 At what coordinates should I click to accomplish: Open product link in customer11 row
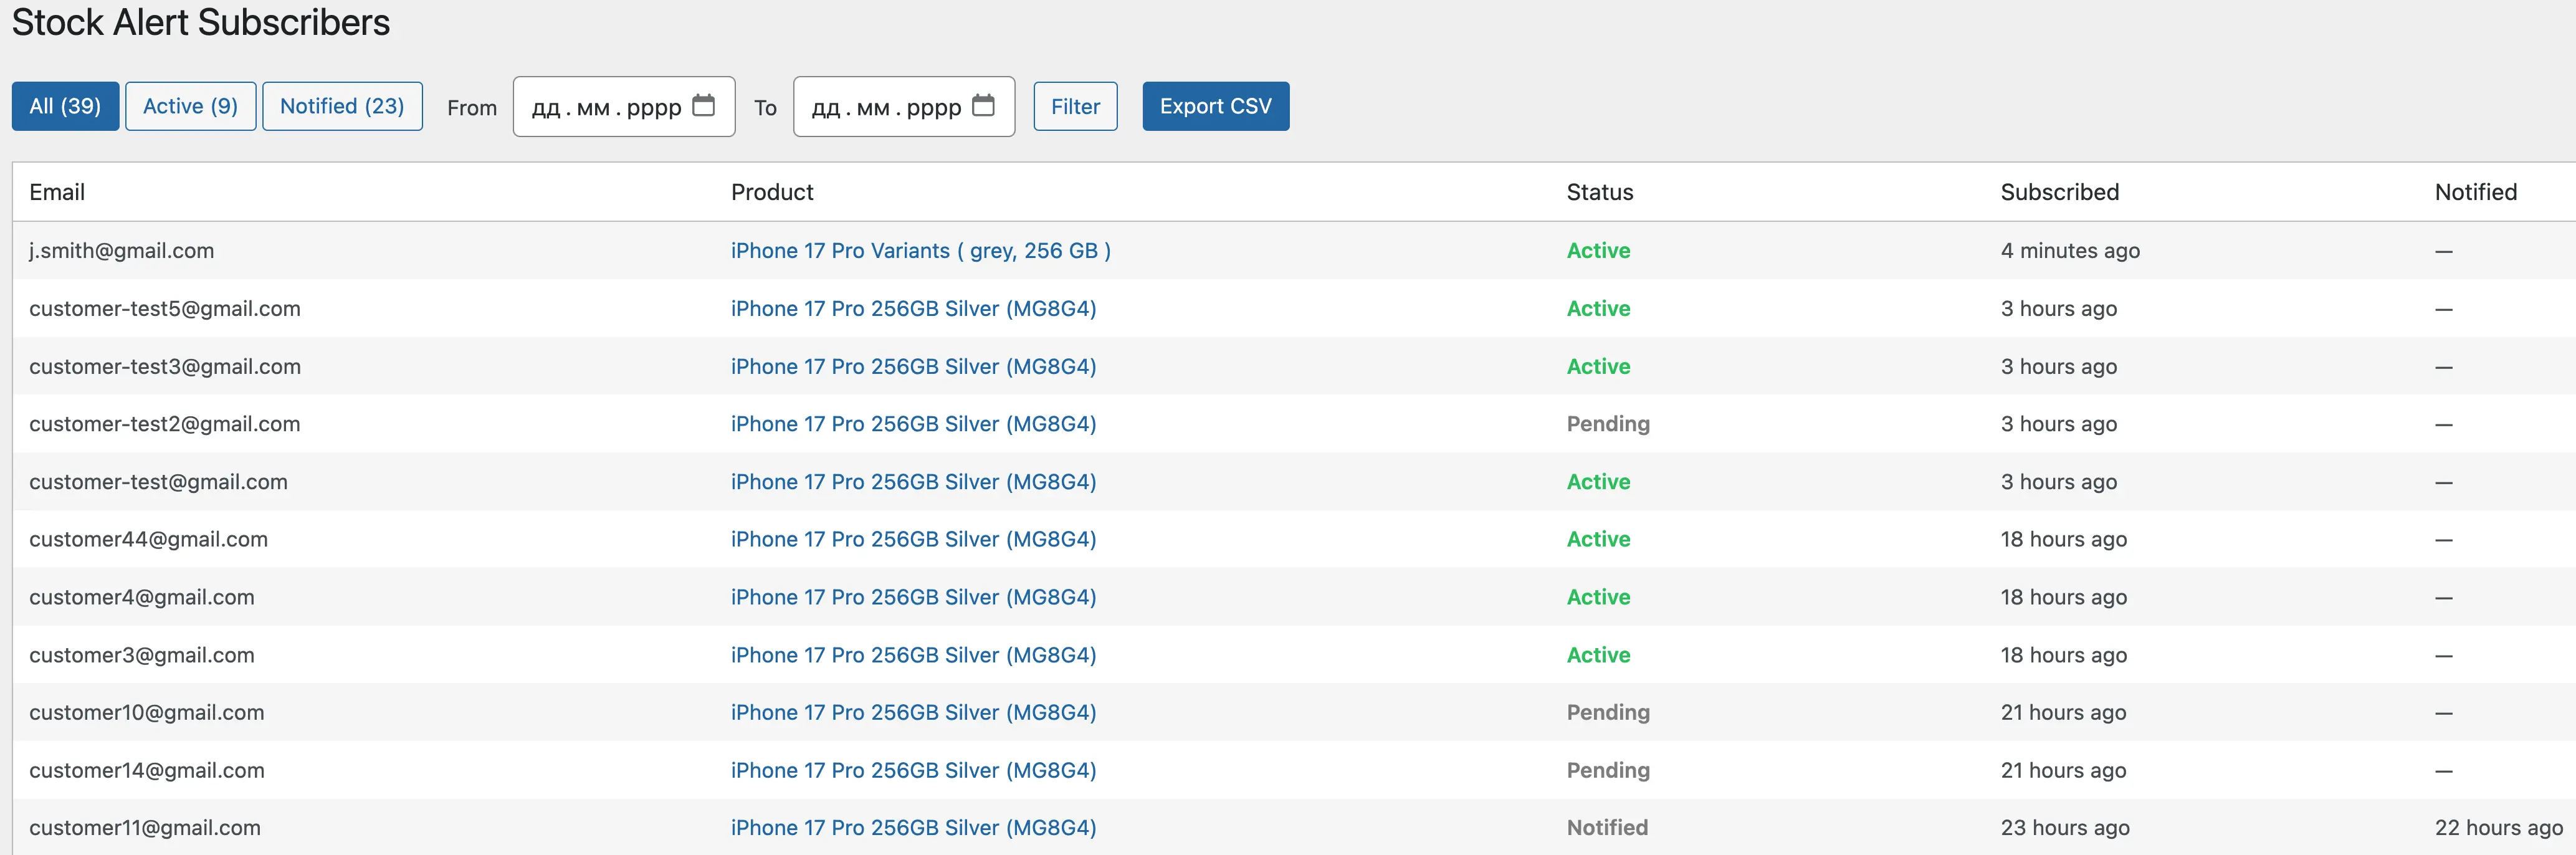pyautogui.click(x=913, y=827)
